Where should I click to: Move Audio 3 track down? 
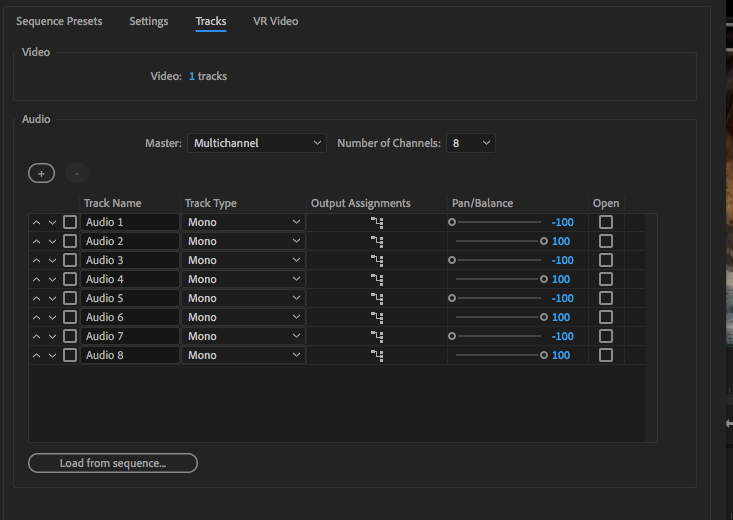pyautogui.click(x=53, y=260)
